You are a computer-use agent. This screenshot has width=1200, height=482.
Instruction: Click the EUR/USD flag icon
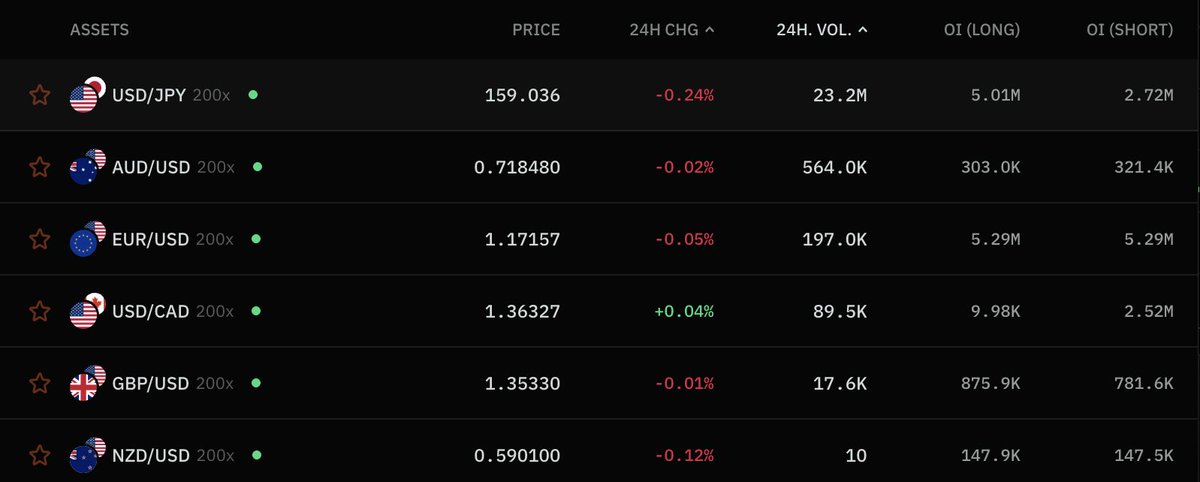click(x=87, y=238)
